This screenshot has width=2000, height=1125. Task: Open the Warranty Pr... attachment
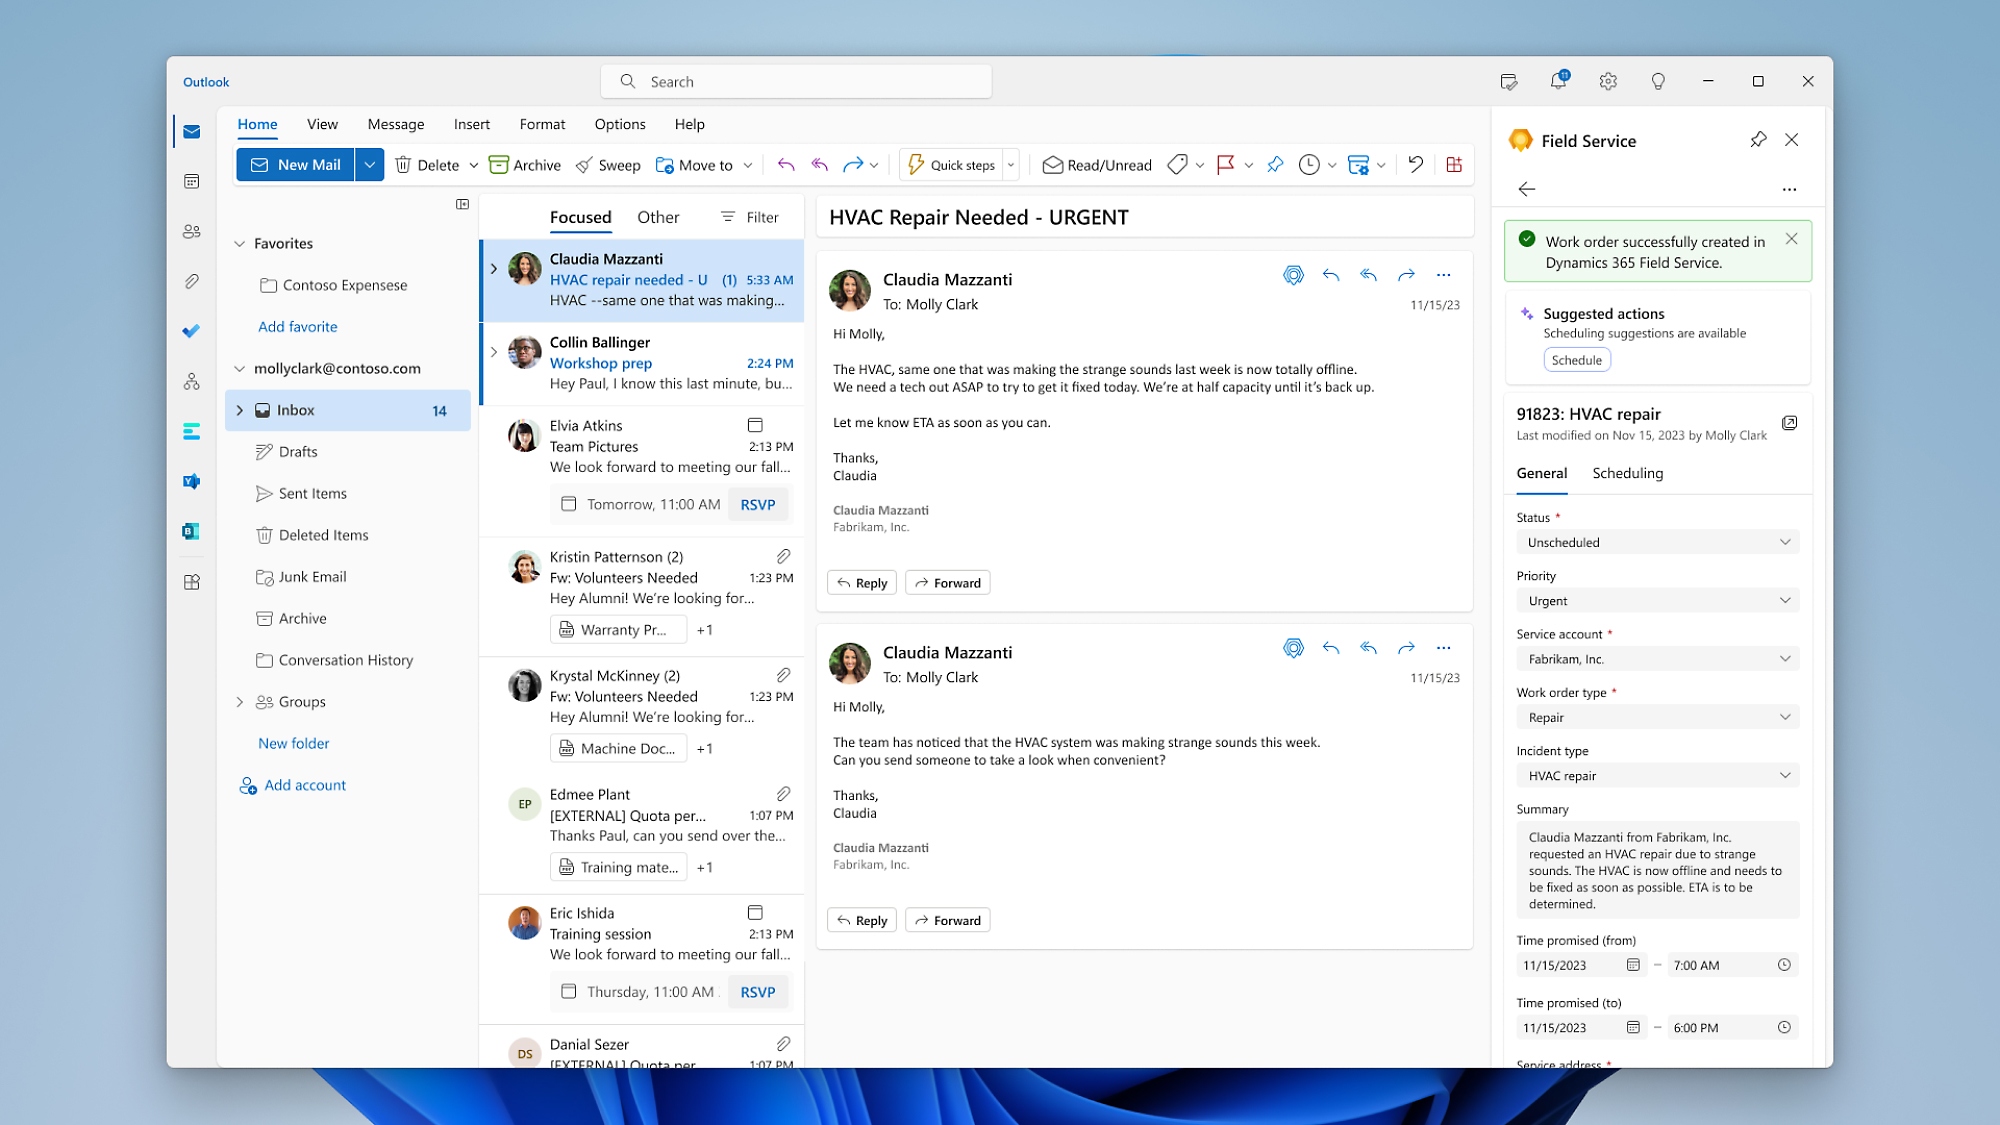618,629
